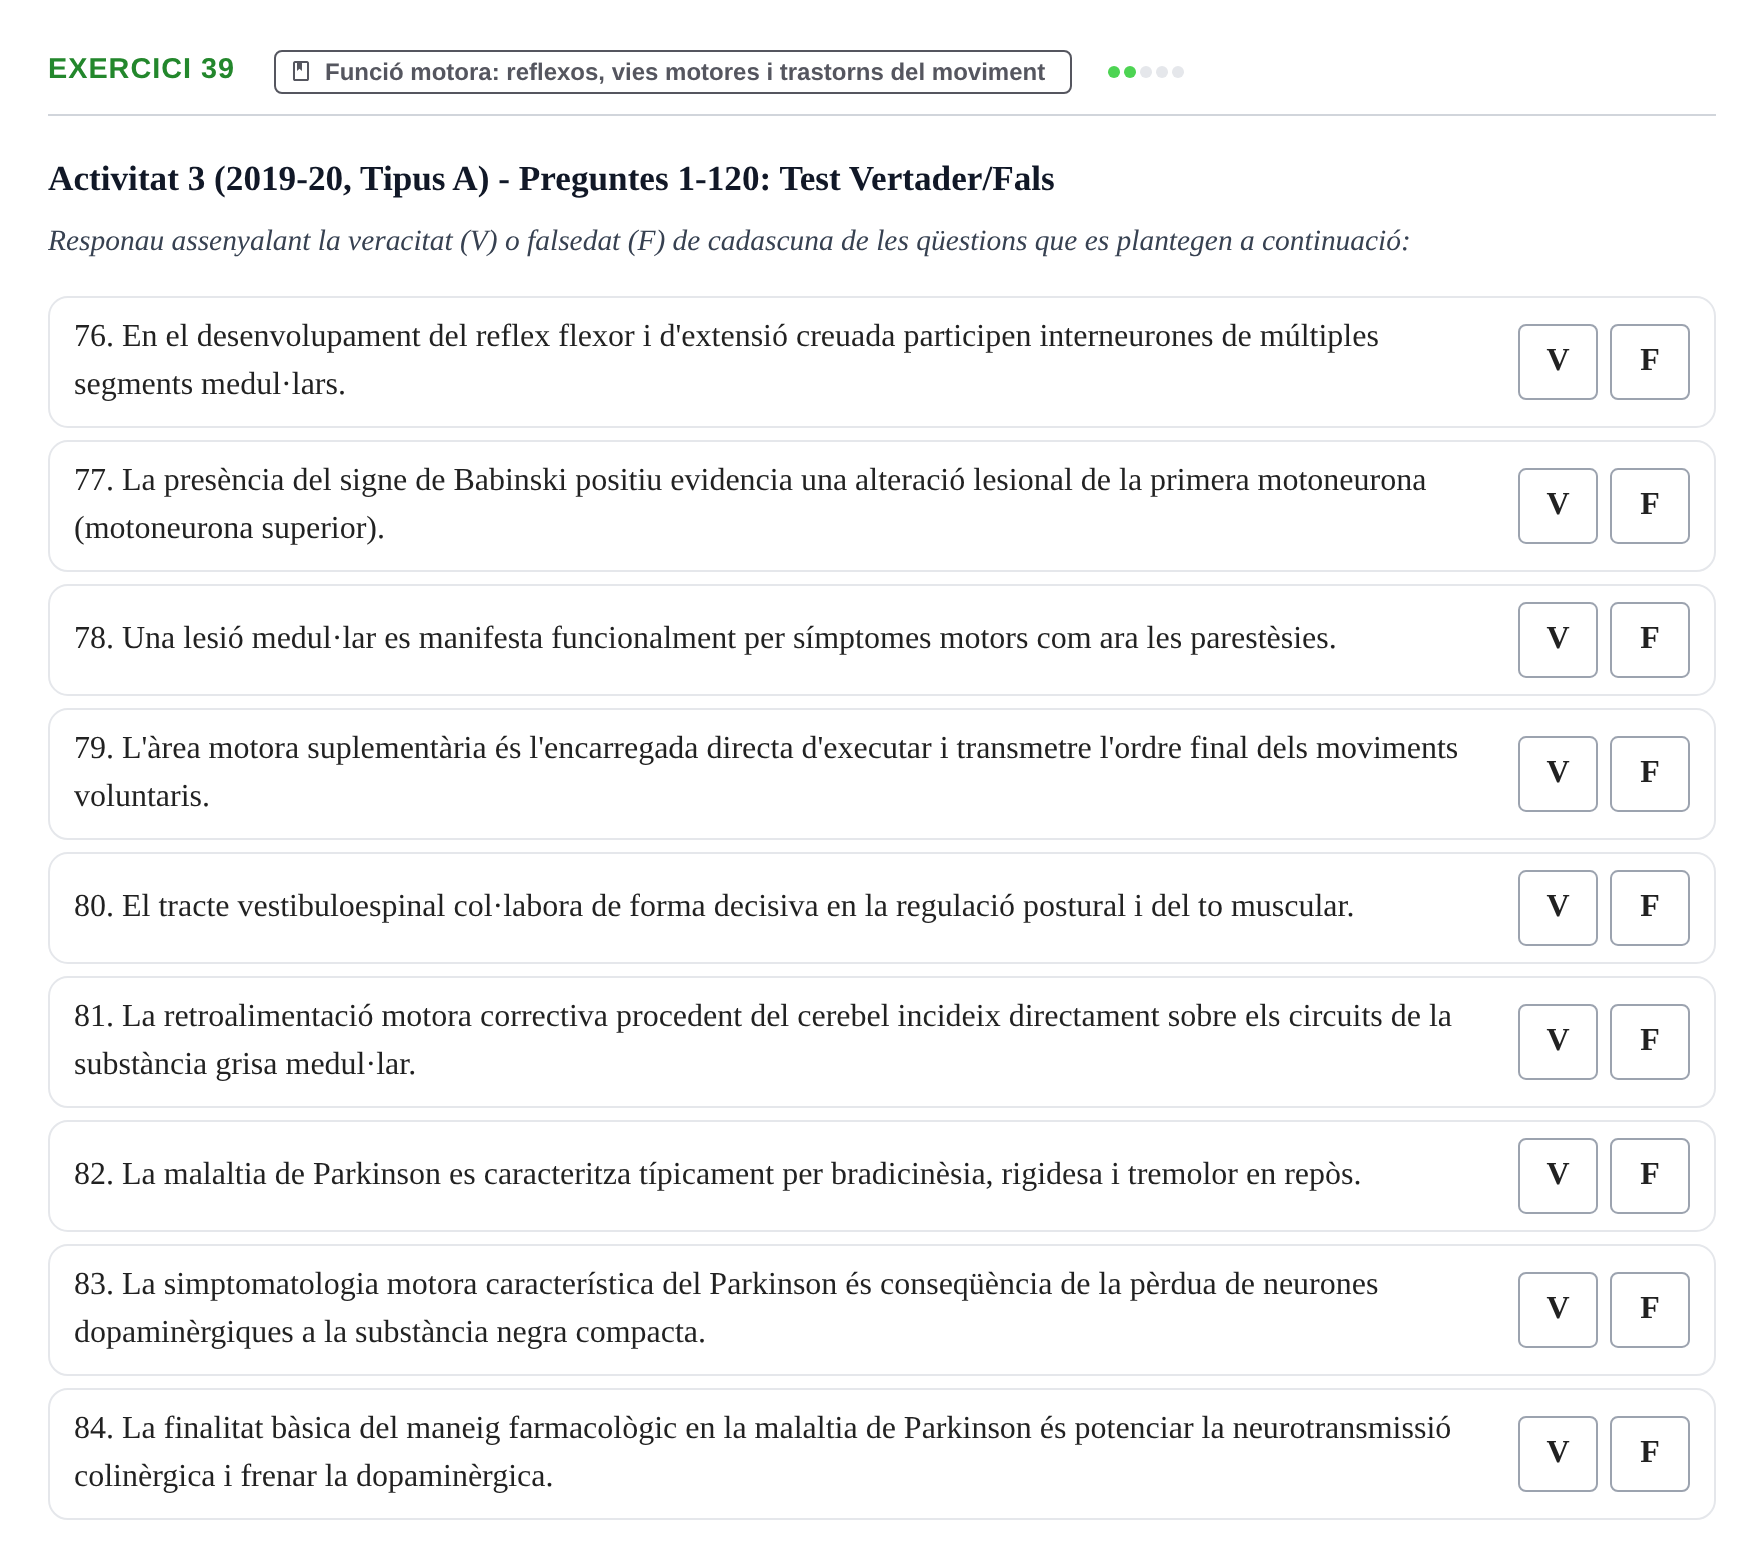Mark question 76 as F (false)
Screen dimensions: 1764x1568
tap(1650, 362)
